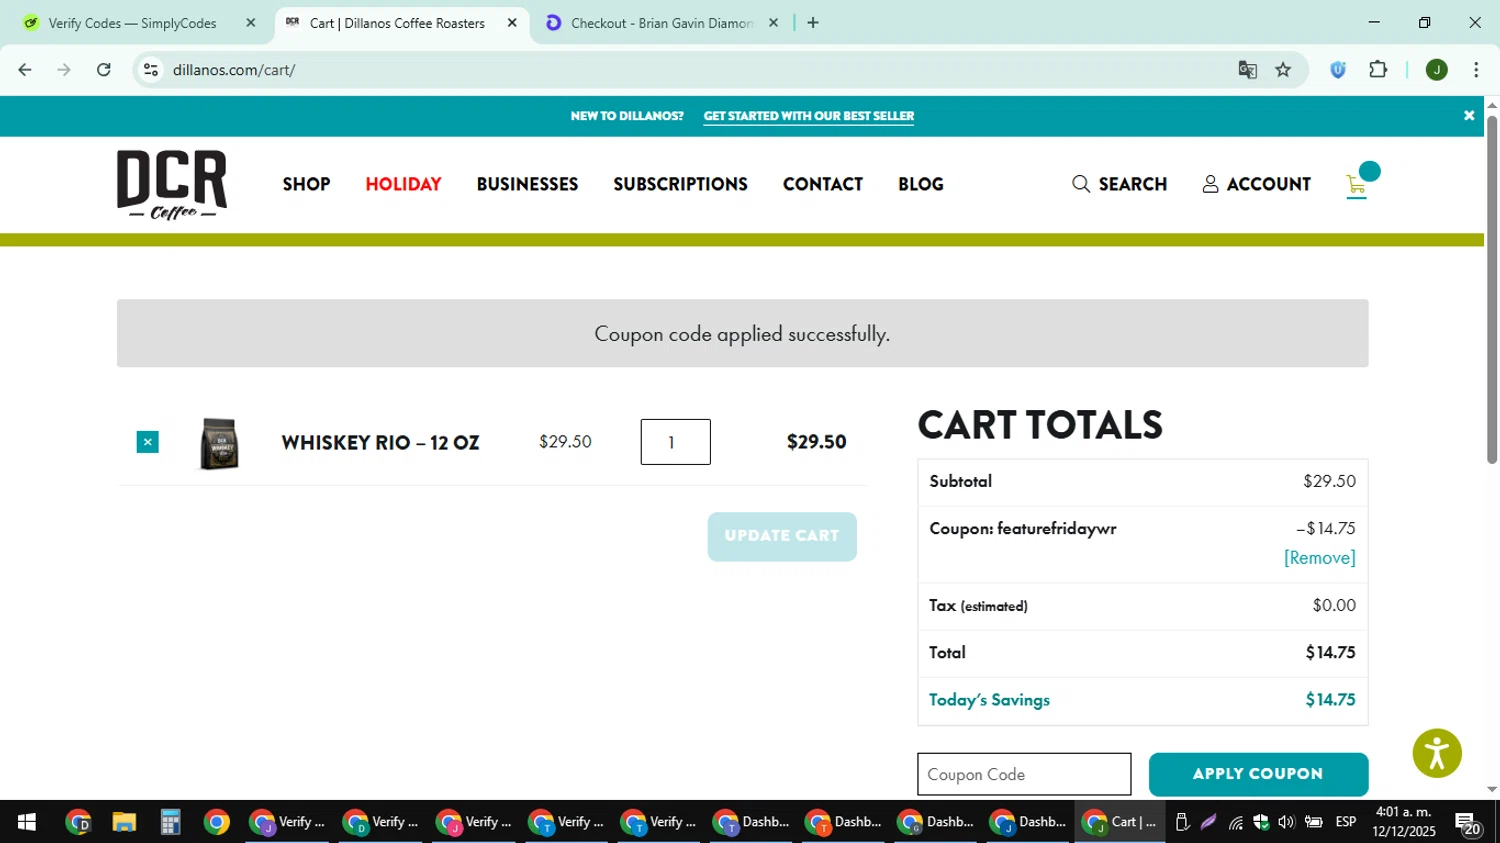Close the teal promo banner
Screen dimensions: 1500x843
(1469, 116)
